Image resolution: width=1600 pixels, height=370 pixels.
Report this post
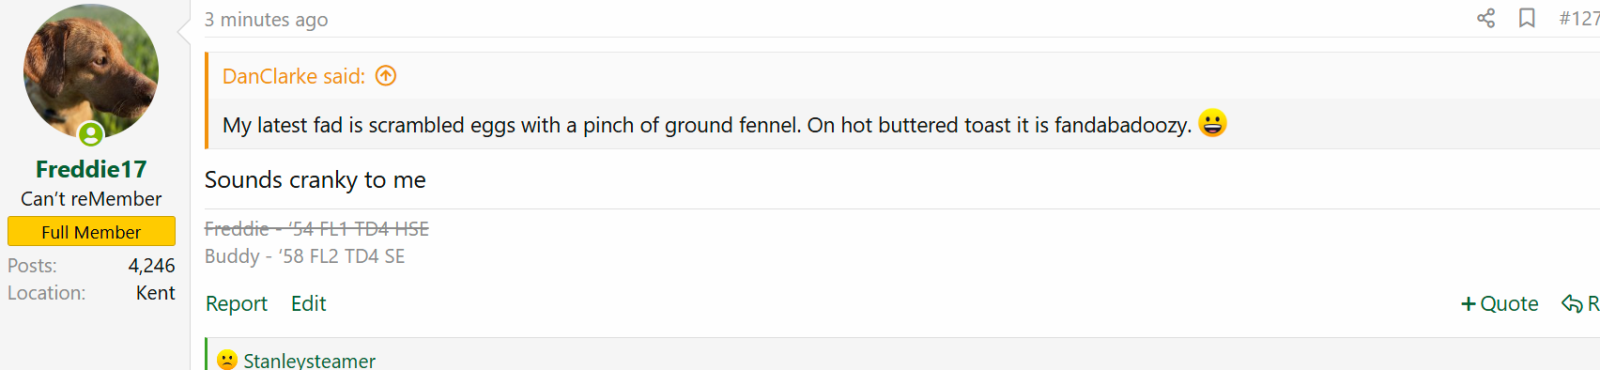click(236, 304)
